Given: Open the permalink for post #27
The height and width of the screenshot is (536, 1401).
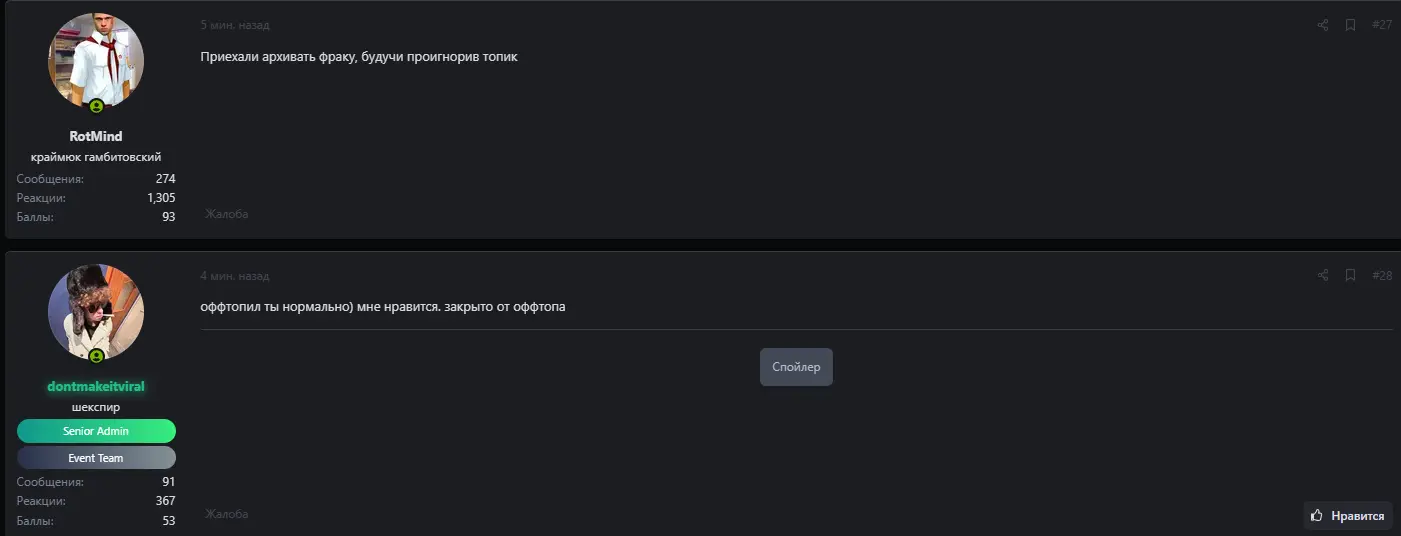Looking at the screenshot, I should pos(1381,25).
